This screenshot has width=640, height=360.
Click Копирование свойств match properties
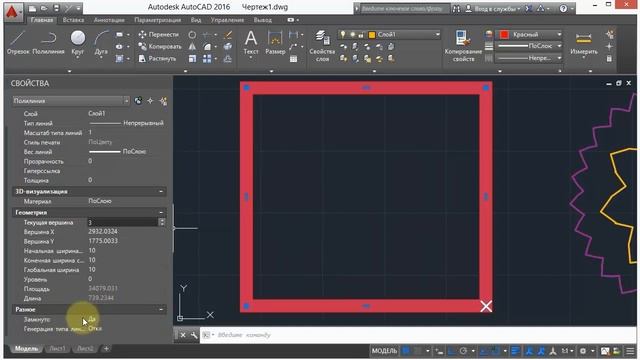click(463, 46)
